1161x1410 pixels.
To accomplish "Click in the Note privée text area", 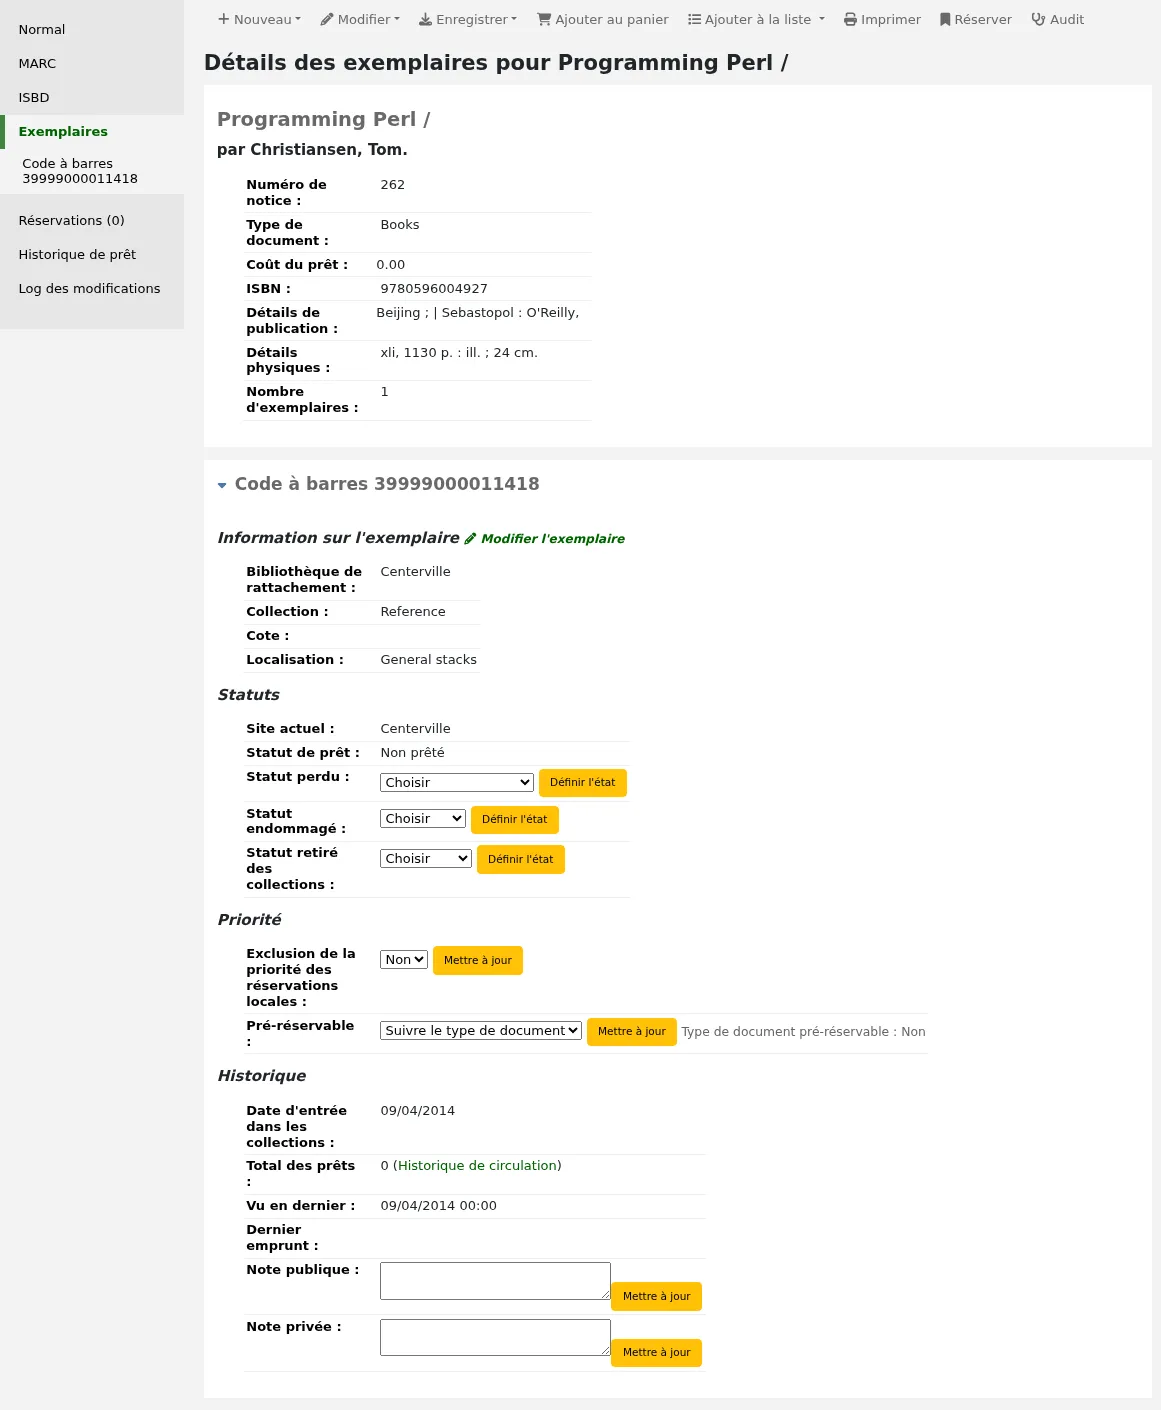I will point(495,1338).
